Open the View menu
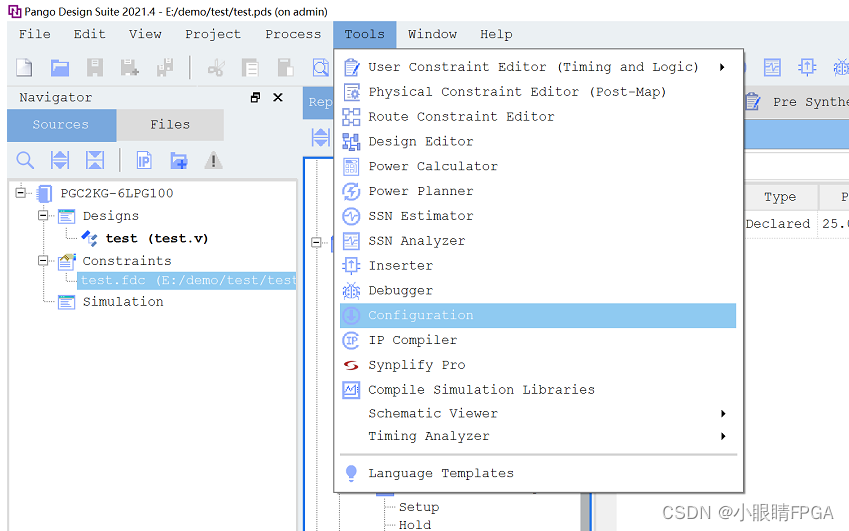This screenshot has width=849, height=531. point(145,34)
